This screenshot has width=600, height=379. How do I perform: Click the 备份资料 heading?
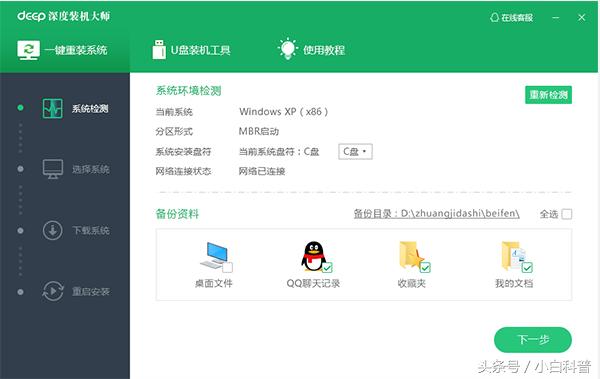(177, 214)
